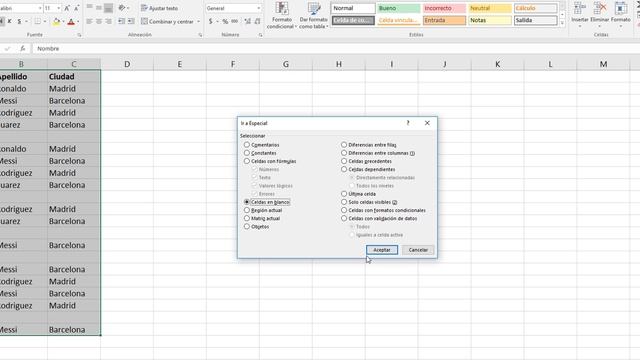Align text to bottom of cell
The image size is (640, 360).
click(109, 8)
